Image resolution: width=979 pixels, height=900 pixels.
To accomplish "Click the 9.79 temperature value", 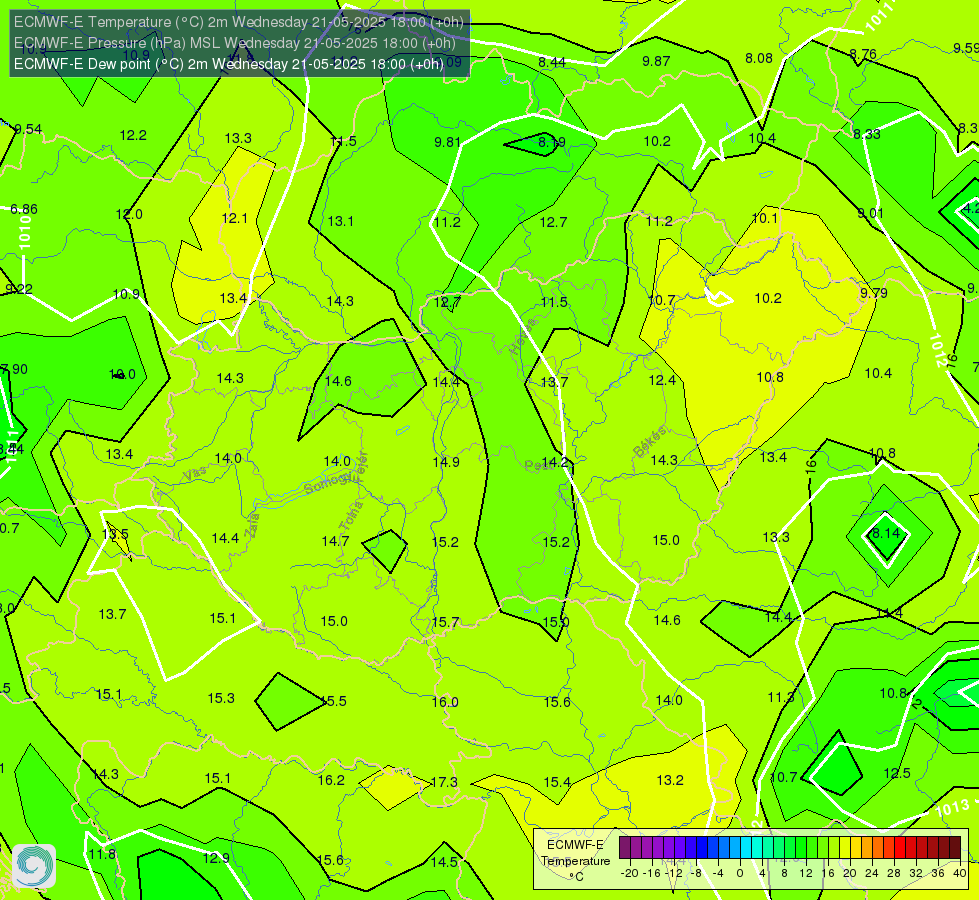I will pyautogui.click(x=873, y=293).
